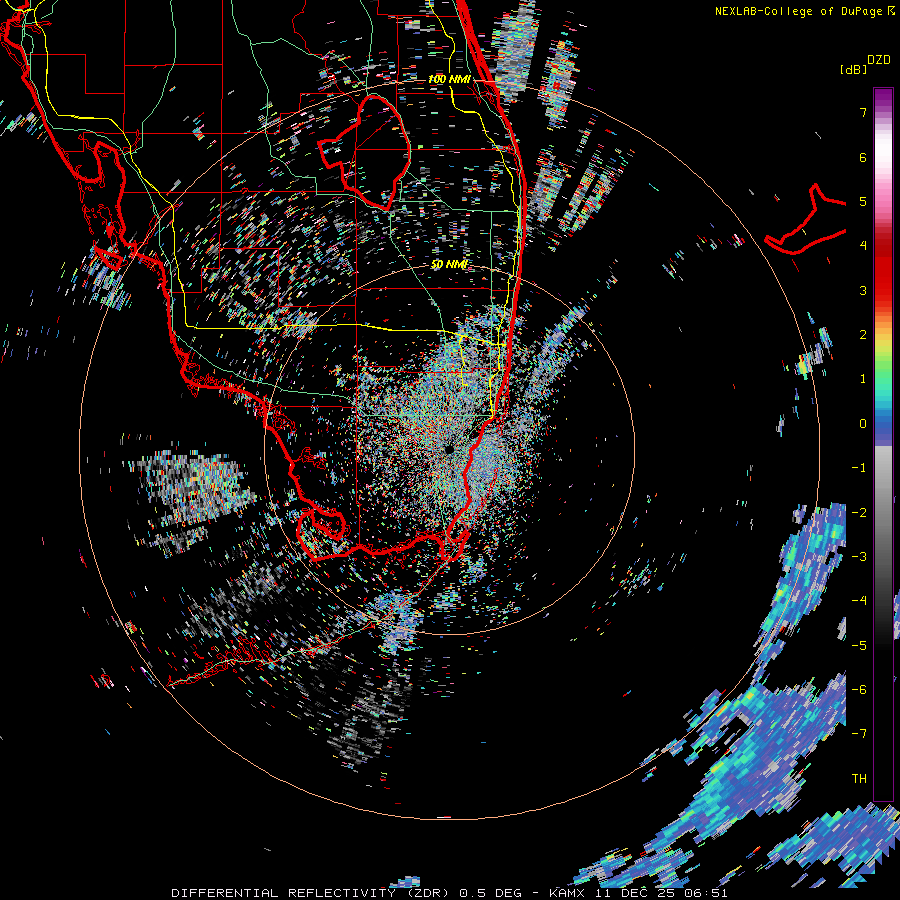Image resolution: width=900 pixels, height=900 pixels.
Task: Click the 7 value on dB scale
Action: [863, 112]
